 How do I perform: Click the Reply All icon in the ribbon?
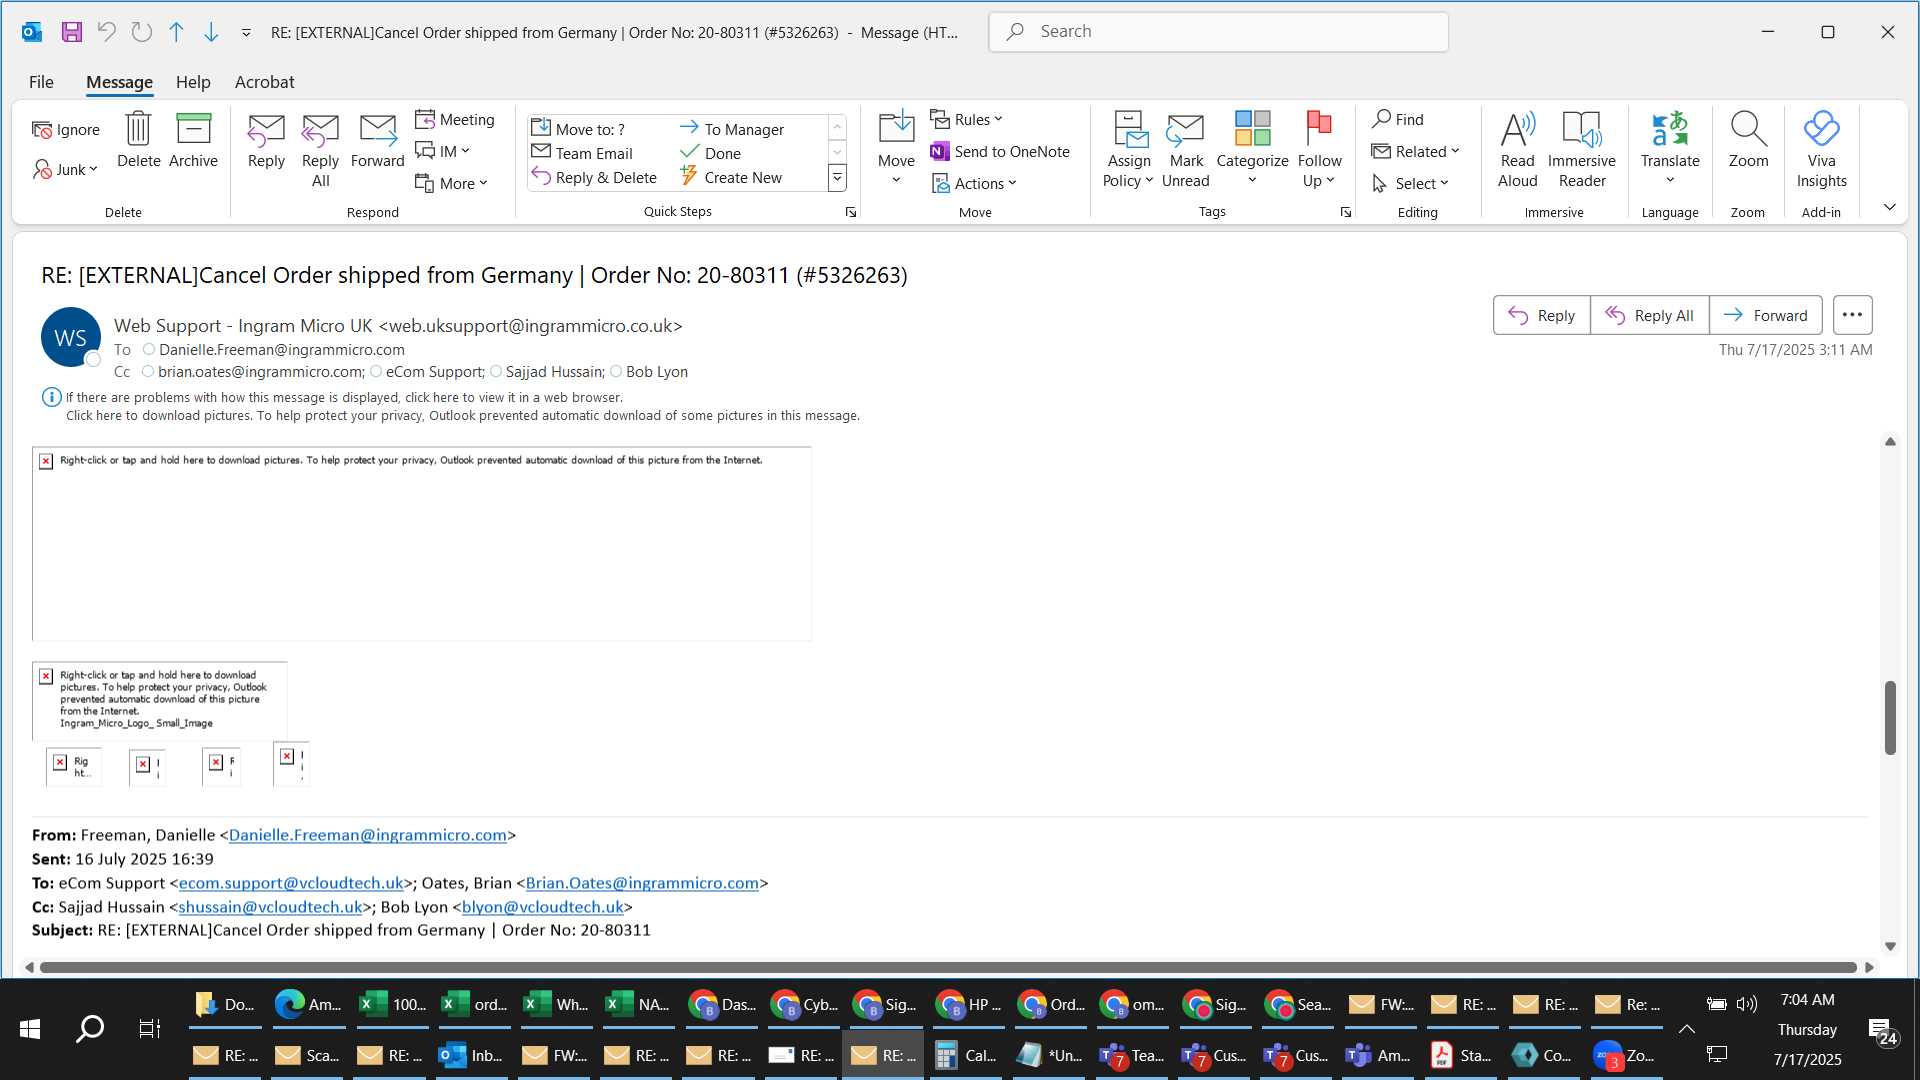coord(320,150)
